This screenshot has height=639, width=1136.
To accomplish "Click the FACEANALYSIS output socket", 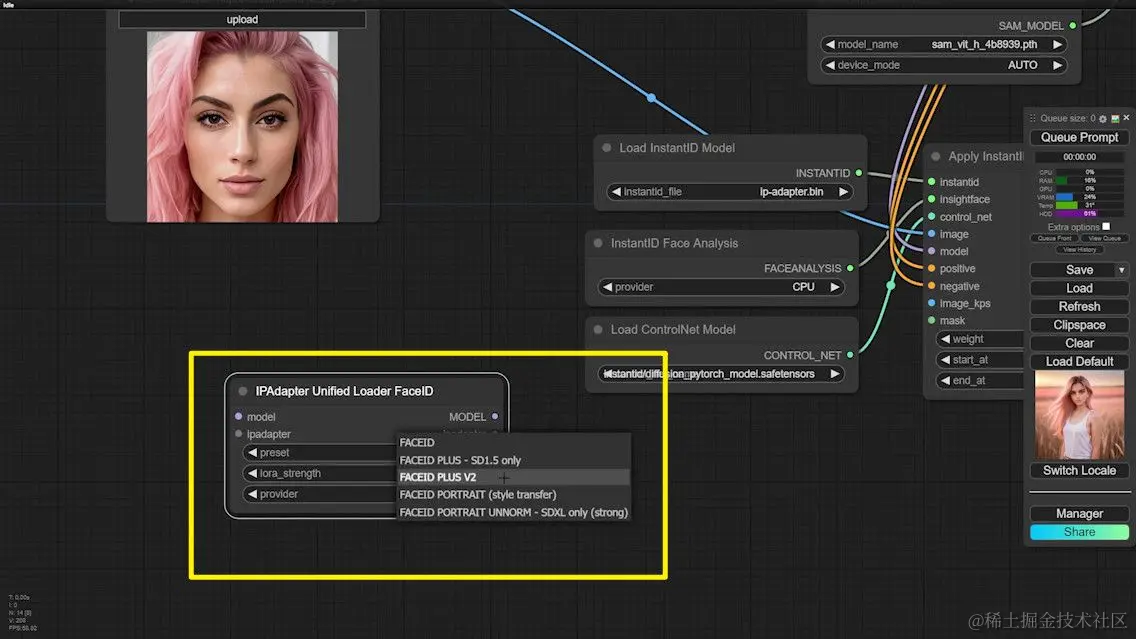I will [850, 268].
